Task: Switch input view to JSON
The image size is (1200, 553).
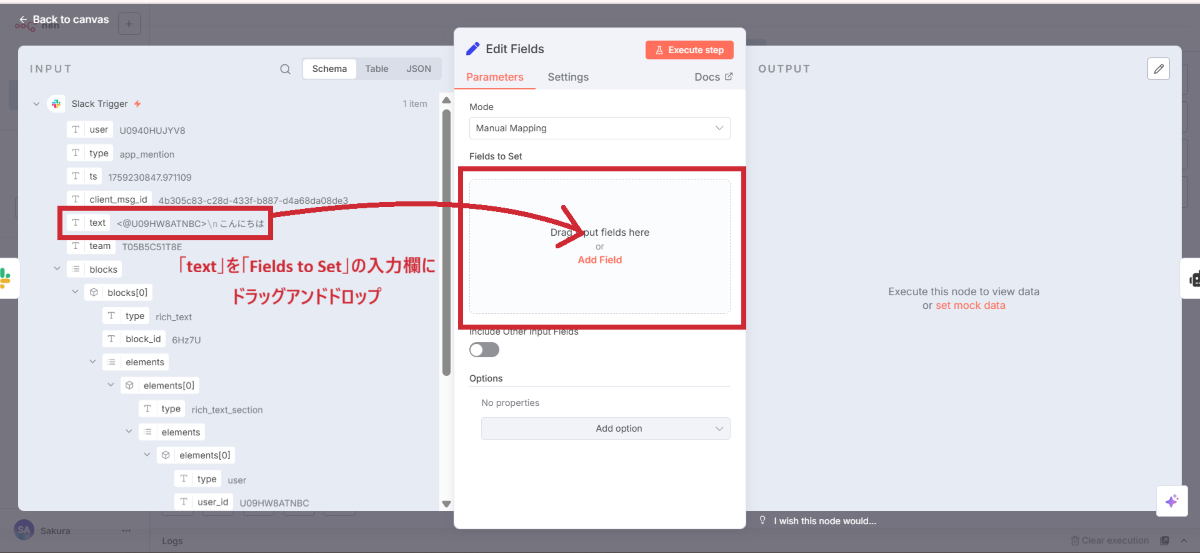Action: [x=419, y=69]
